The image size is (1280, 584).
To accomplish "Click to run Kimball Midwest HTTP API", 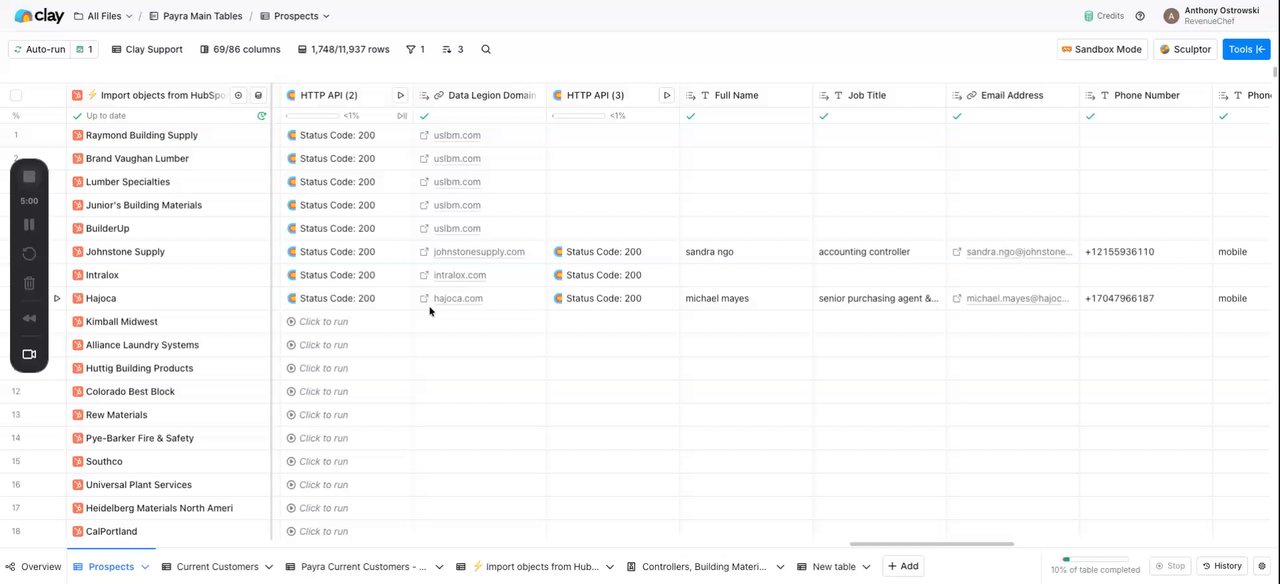I will (x=317, y=322).
